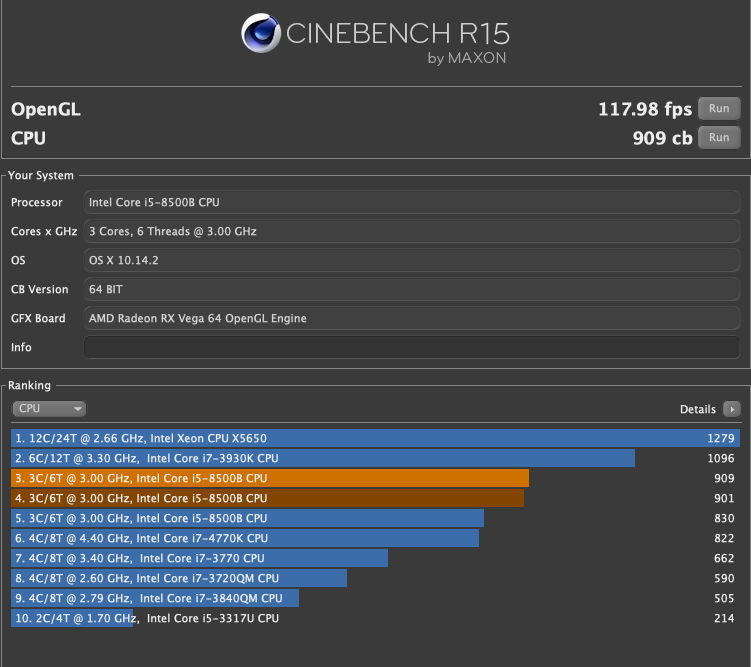Select ranking row 2 Core i7-3930K
Viewport: 751px width, 667px height.
[x=376, y=458]
